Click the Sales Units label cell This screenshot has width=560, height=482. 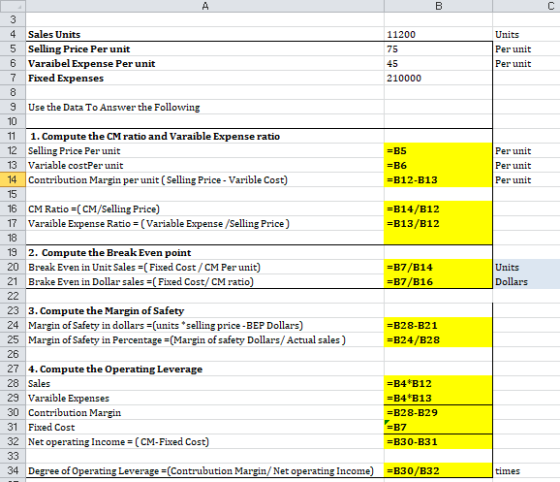(x=205, y=34)
